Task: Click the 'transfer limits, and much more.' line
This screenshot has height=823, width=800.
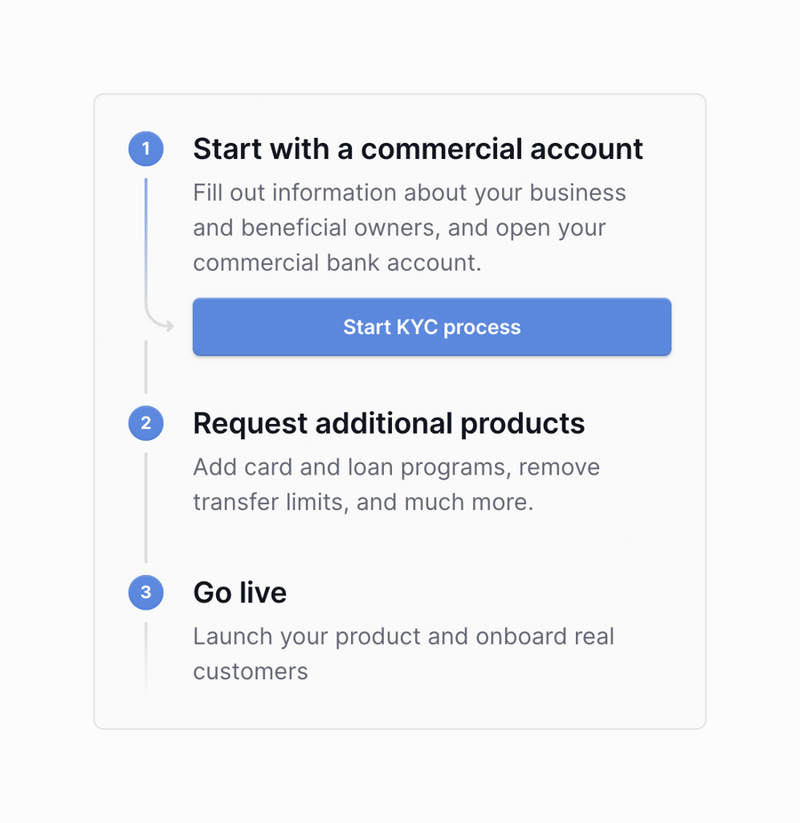Action: point(363,502)
